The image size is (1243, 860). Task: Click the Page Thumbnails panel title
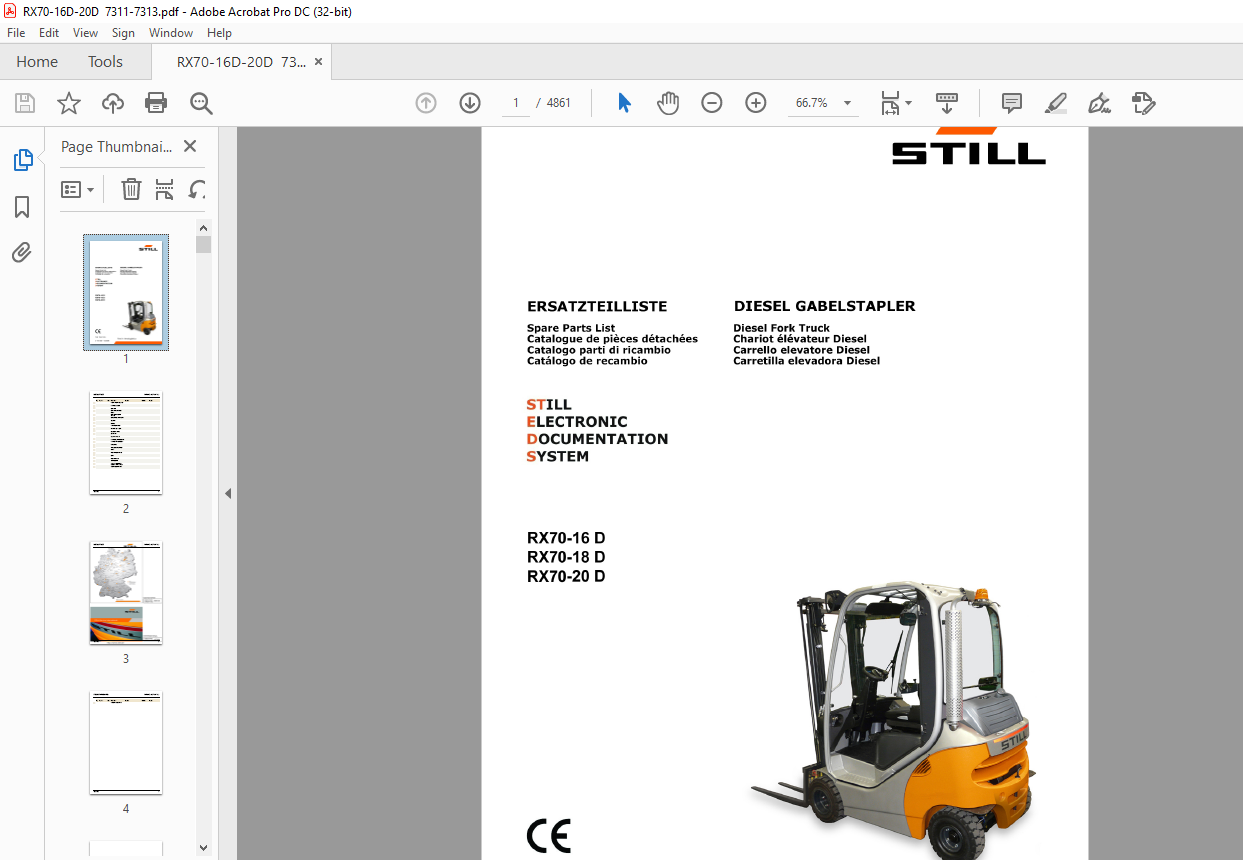pos(117,146)
